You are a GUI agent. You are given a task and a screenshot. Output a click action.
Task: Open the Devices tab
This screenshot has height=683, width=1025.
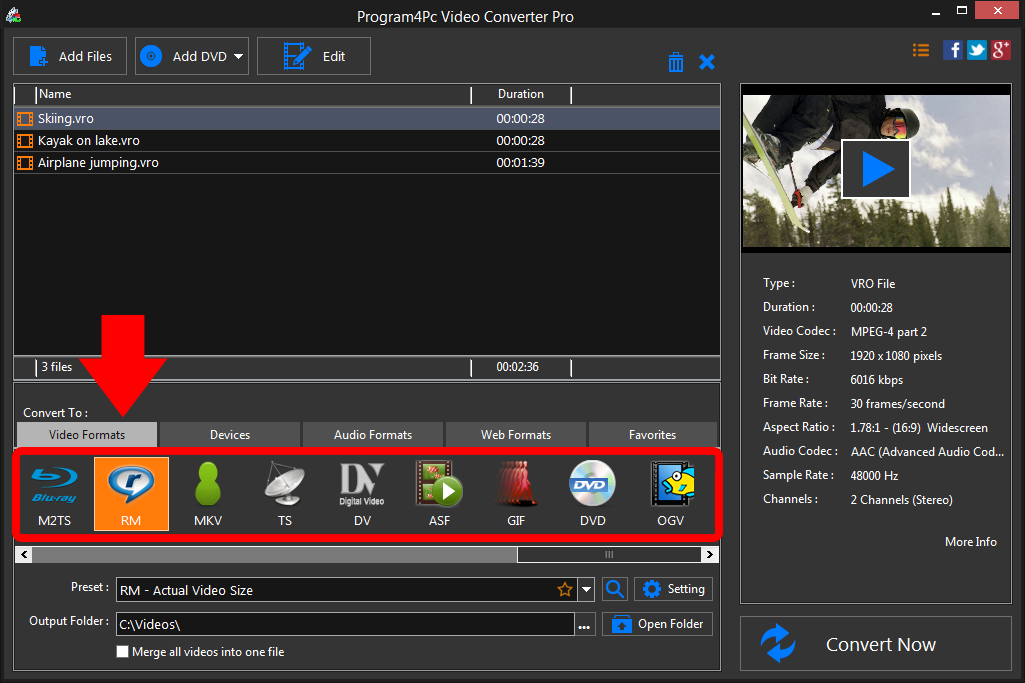click(x=230, y=435)
